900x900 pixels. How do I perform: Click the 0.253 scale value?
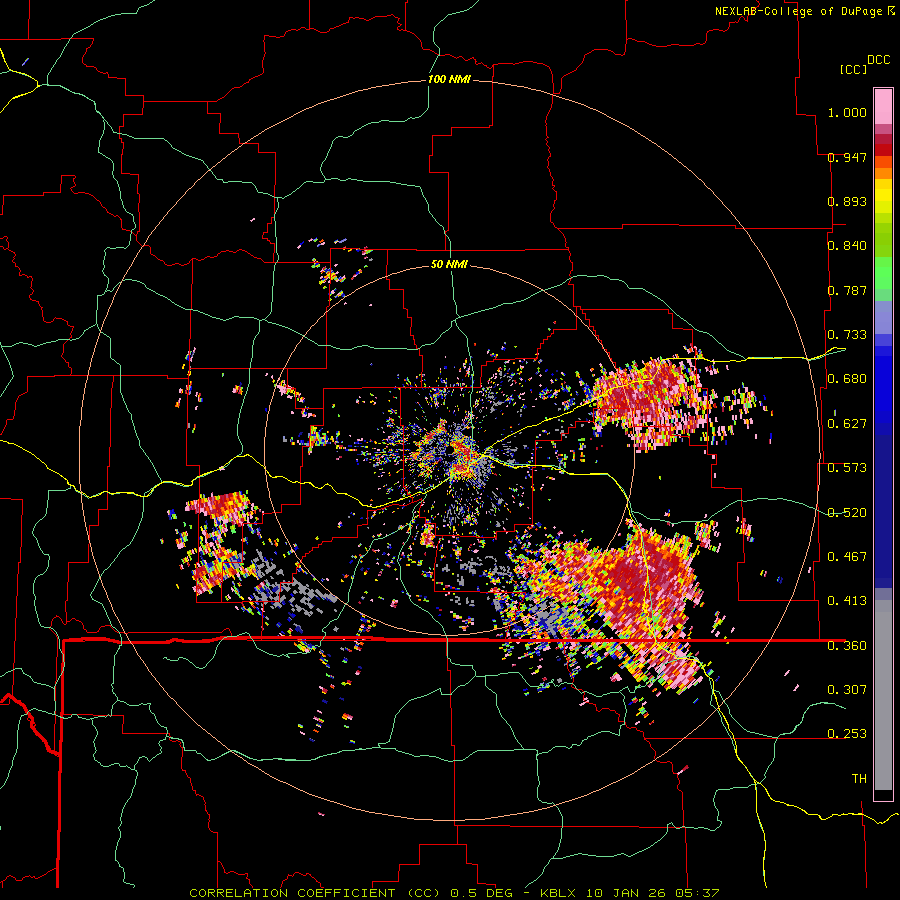(847, 734)
